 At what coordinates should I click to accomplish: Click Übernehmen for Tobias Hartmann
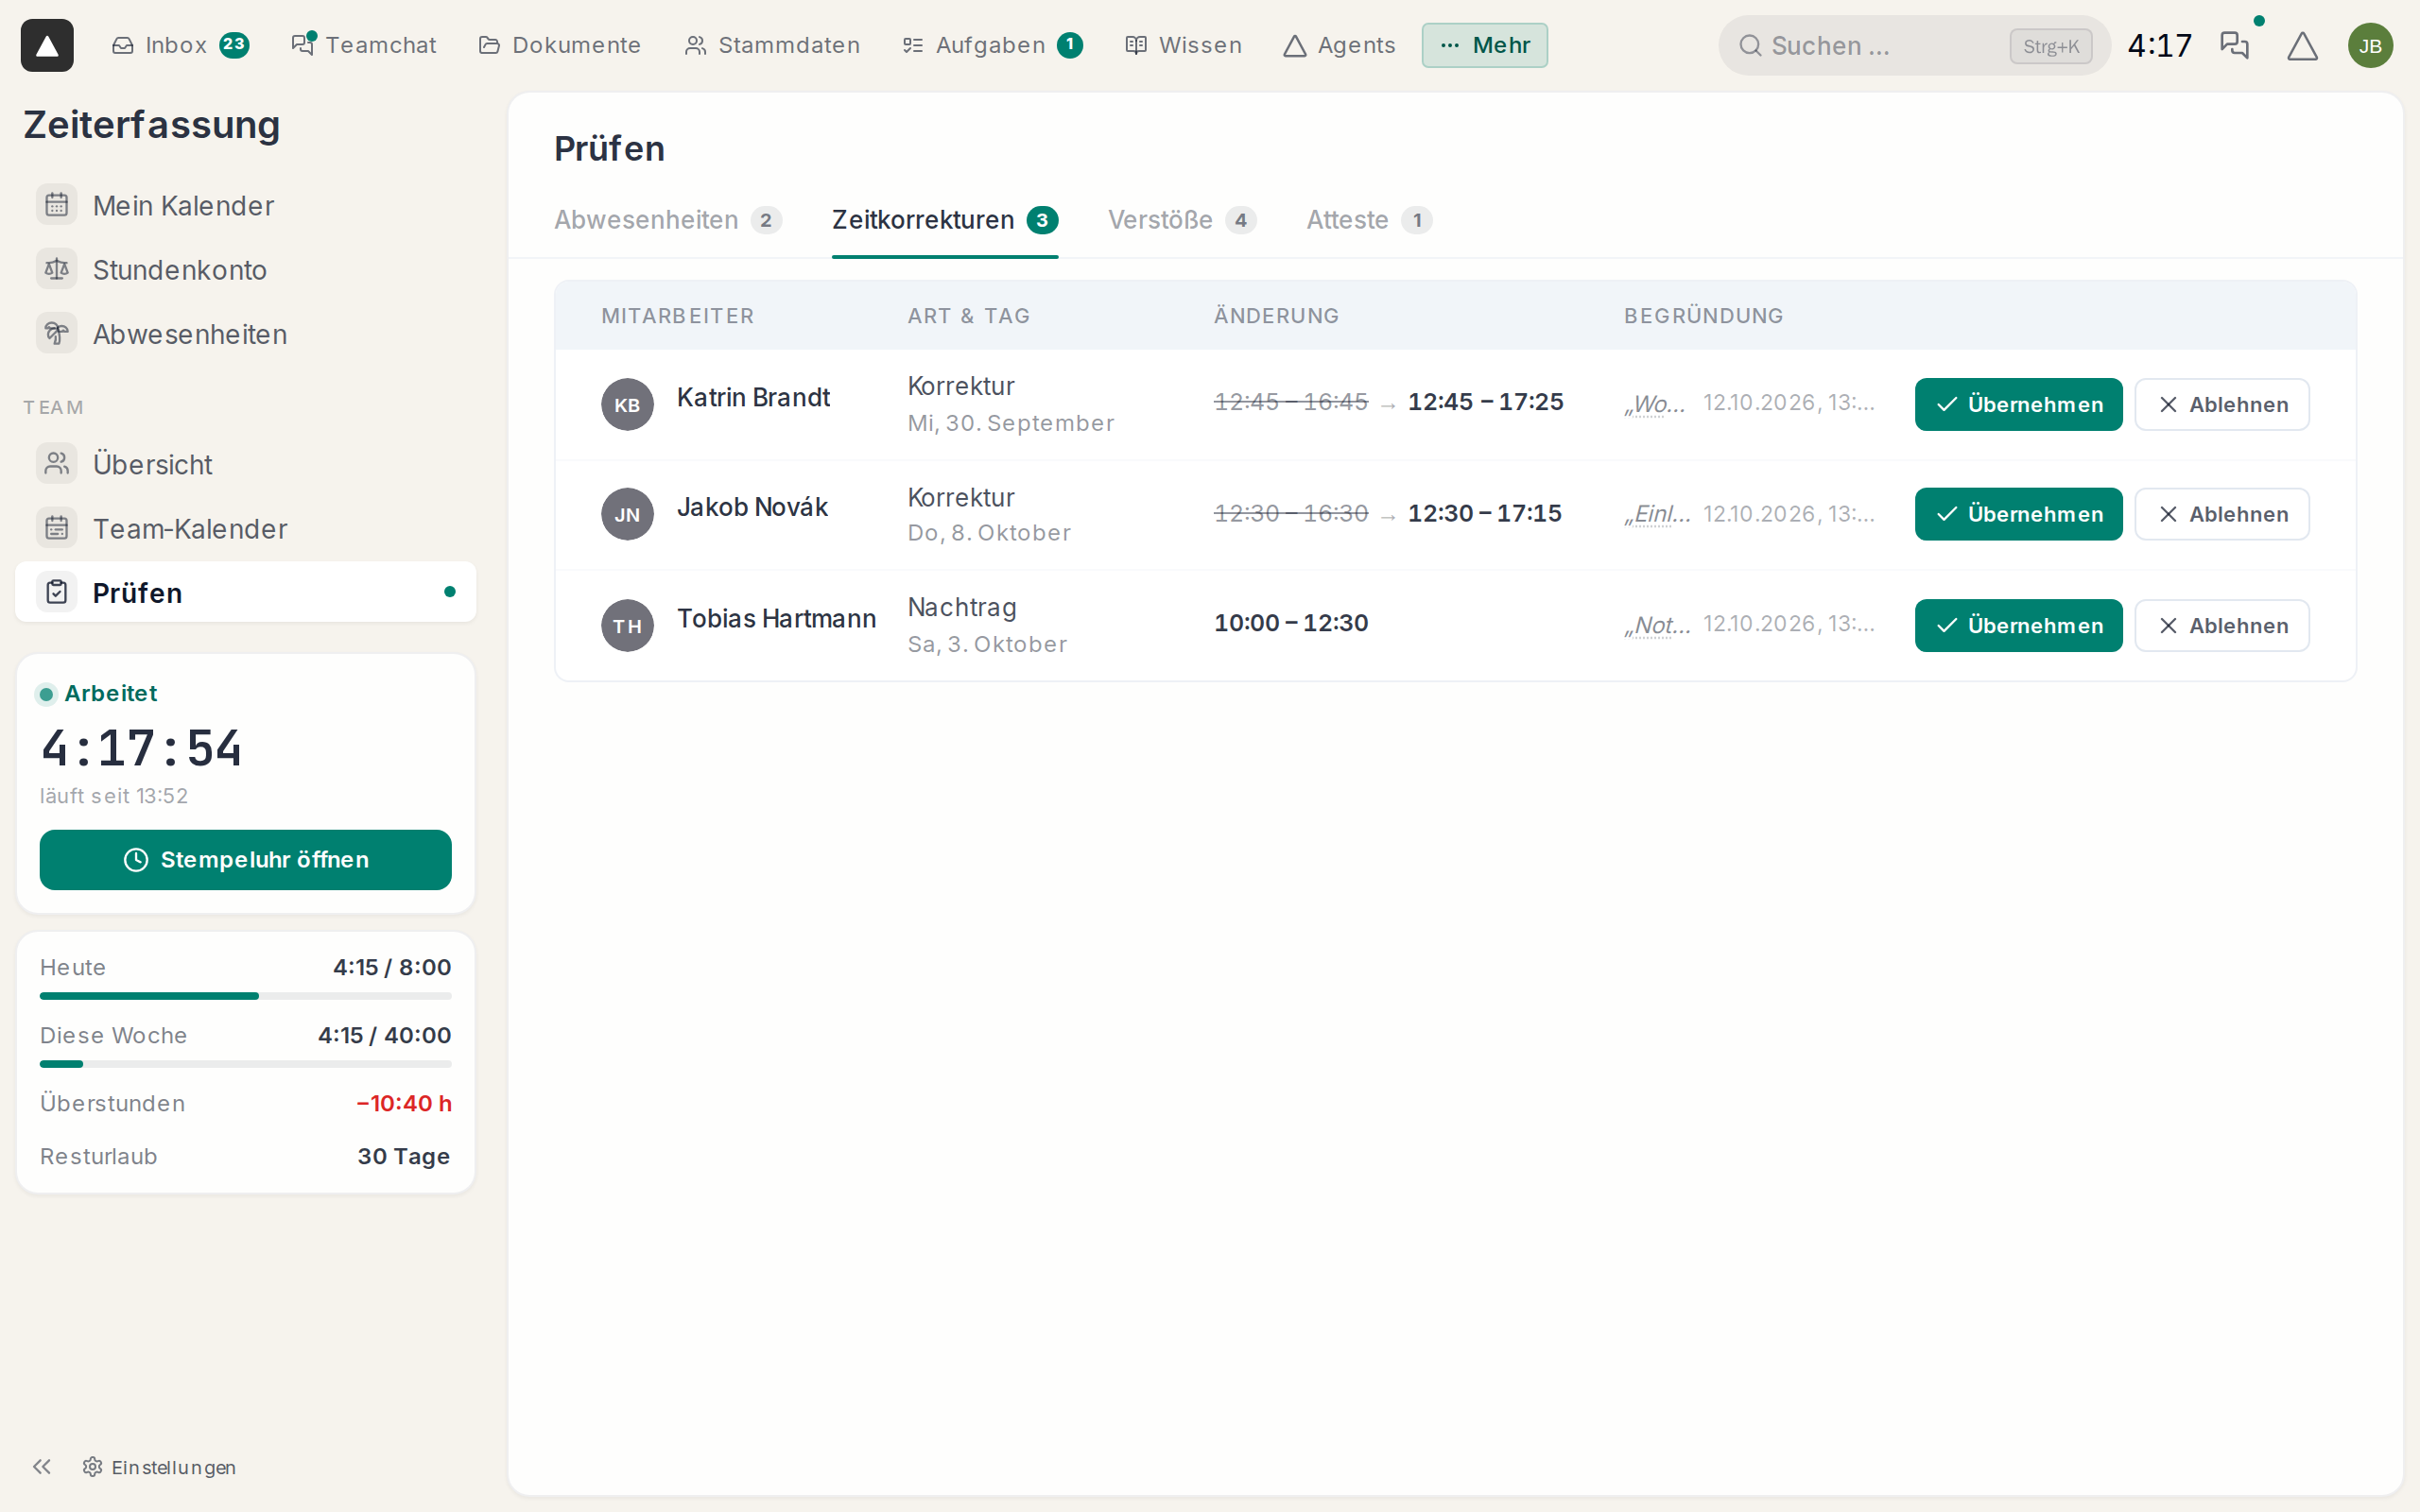pos(2018,625)
